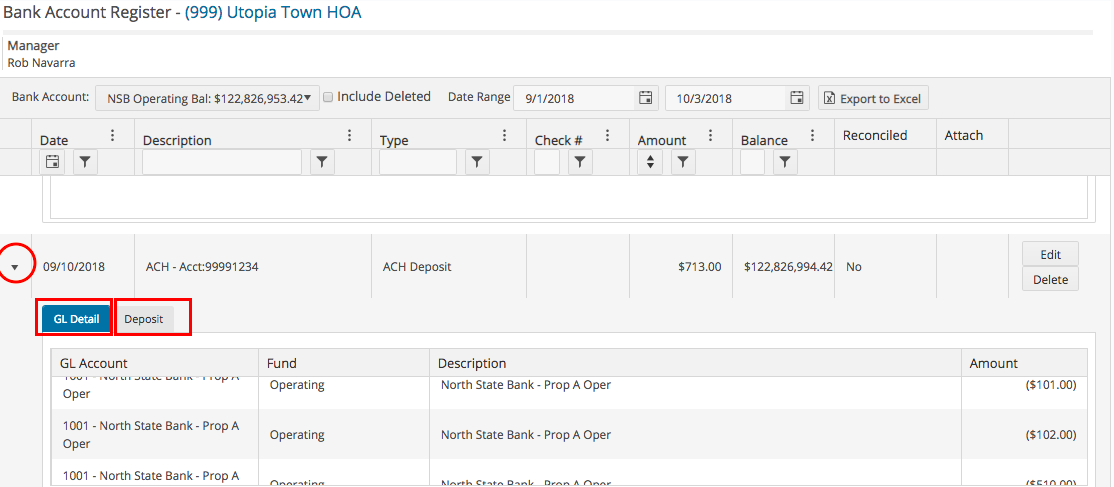
Task: Open the start date calendar picker
Action: (645, 98)
